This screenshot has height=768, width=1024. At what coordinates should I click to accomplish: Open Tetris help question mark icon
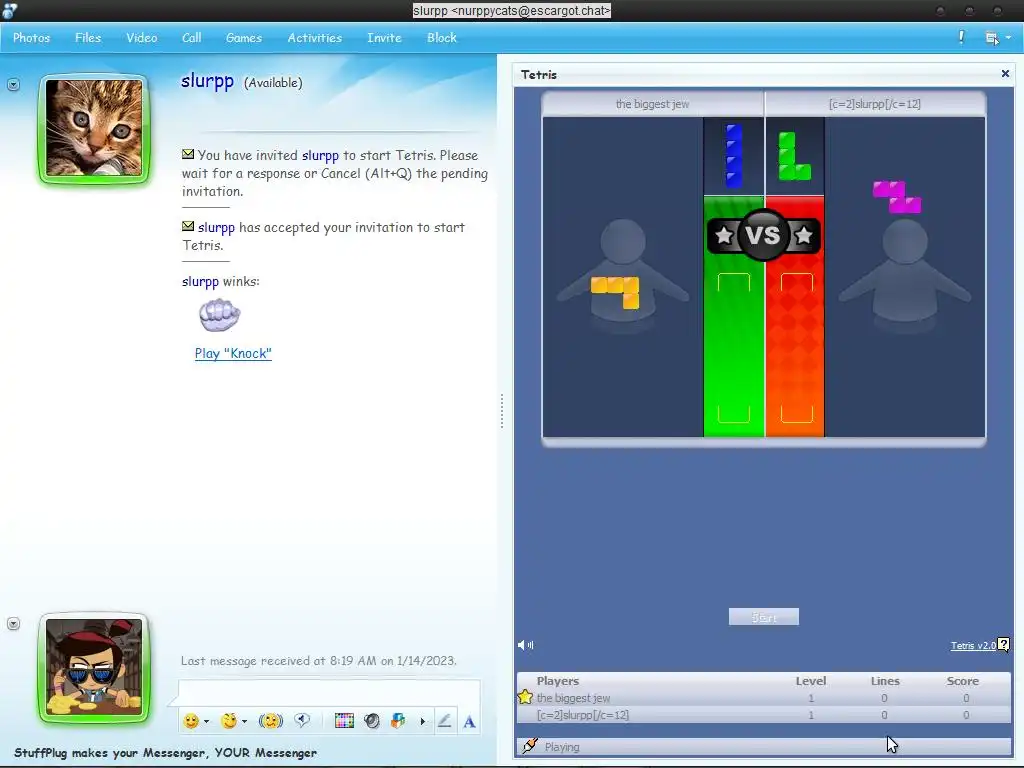(1004, 645)
